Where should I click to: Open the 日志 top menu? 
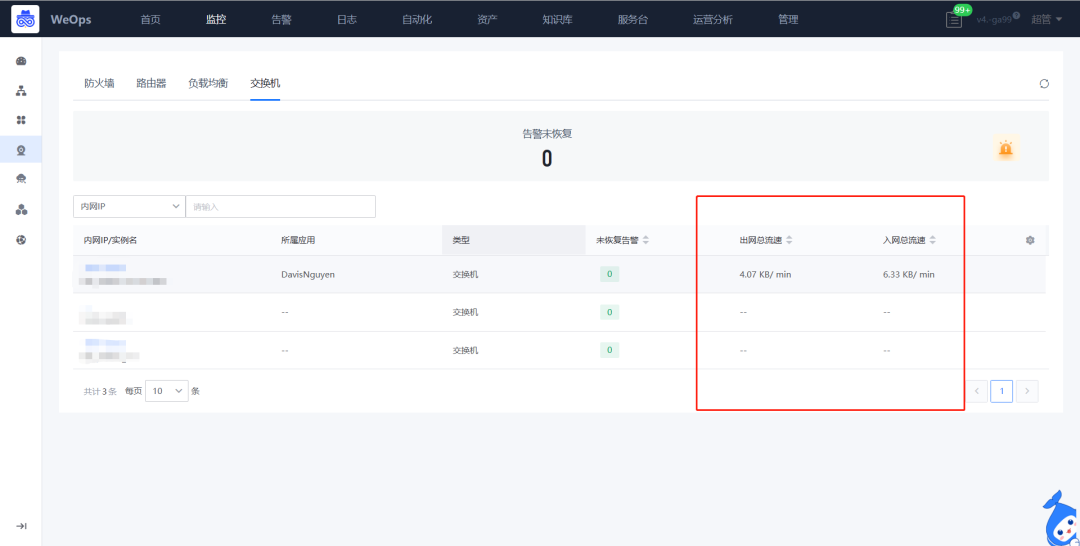(x=346, y=20)
